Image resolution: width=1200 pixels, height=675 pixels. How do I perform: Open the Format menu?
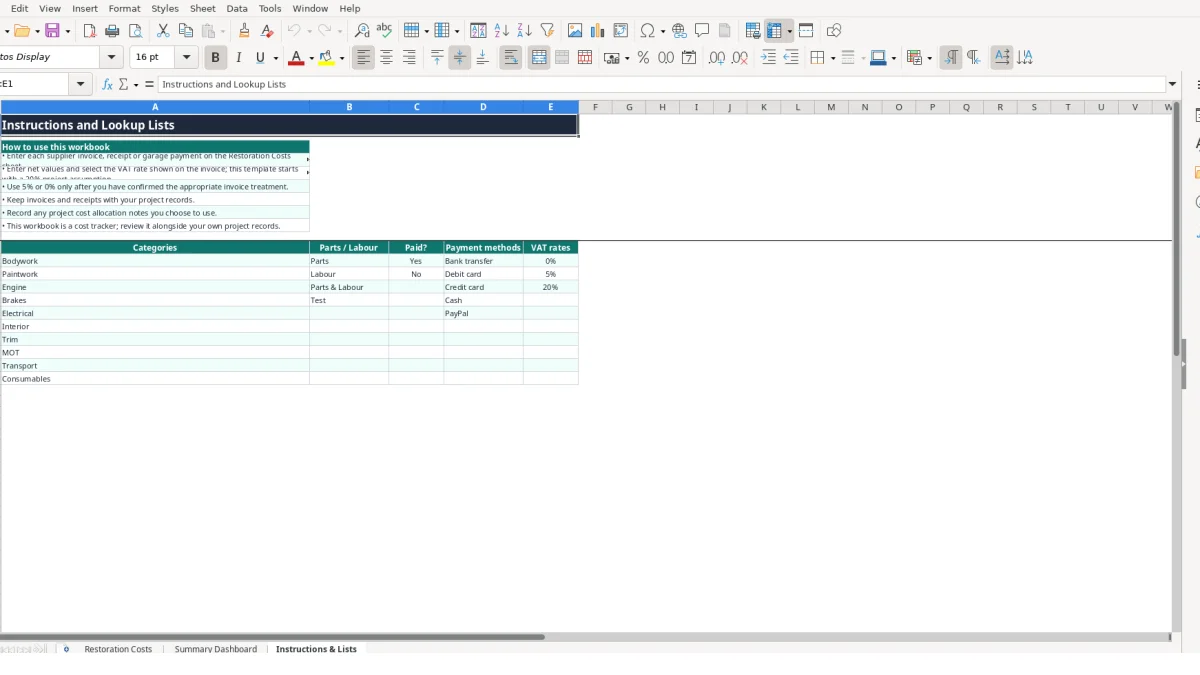tap(124, 8)
